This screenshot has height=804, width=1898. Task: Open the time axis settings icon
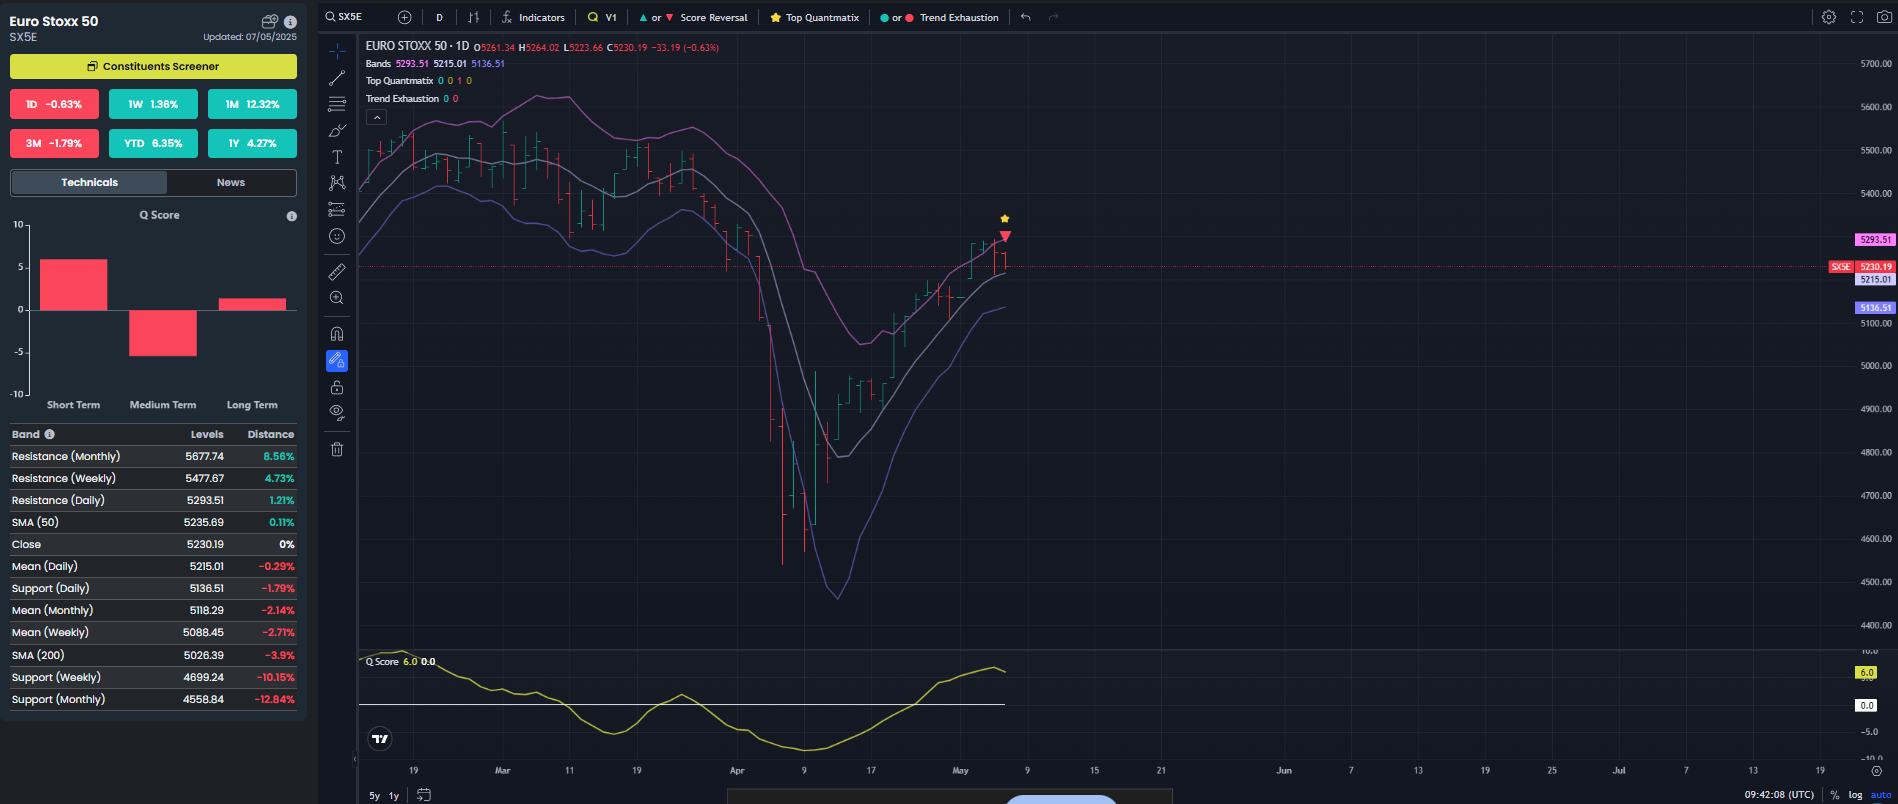click(1877, 771)
